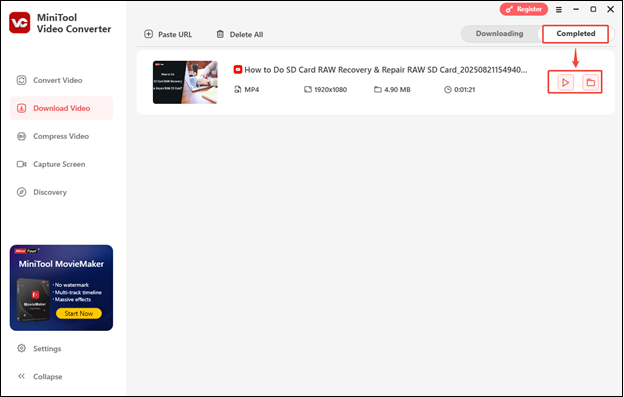Viewport: 624px width, 397px height.
Task: Open the Convert Video section
Action: [61, 80]
